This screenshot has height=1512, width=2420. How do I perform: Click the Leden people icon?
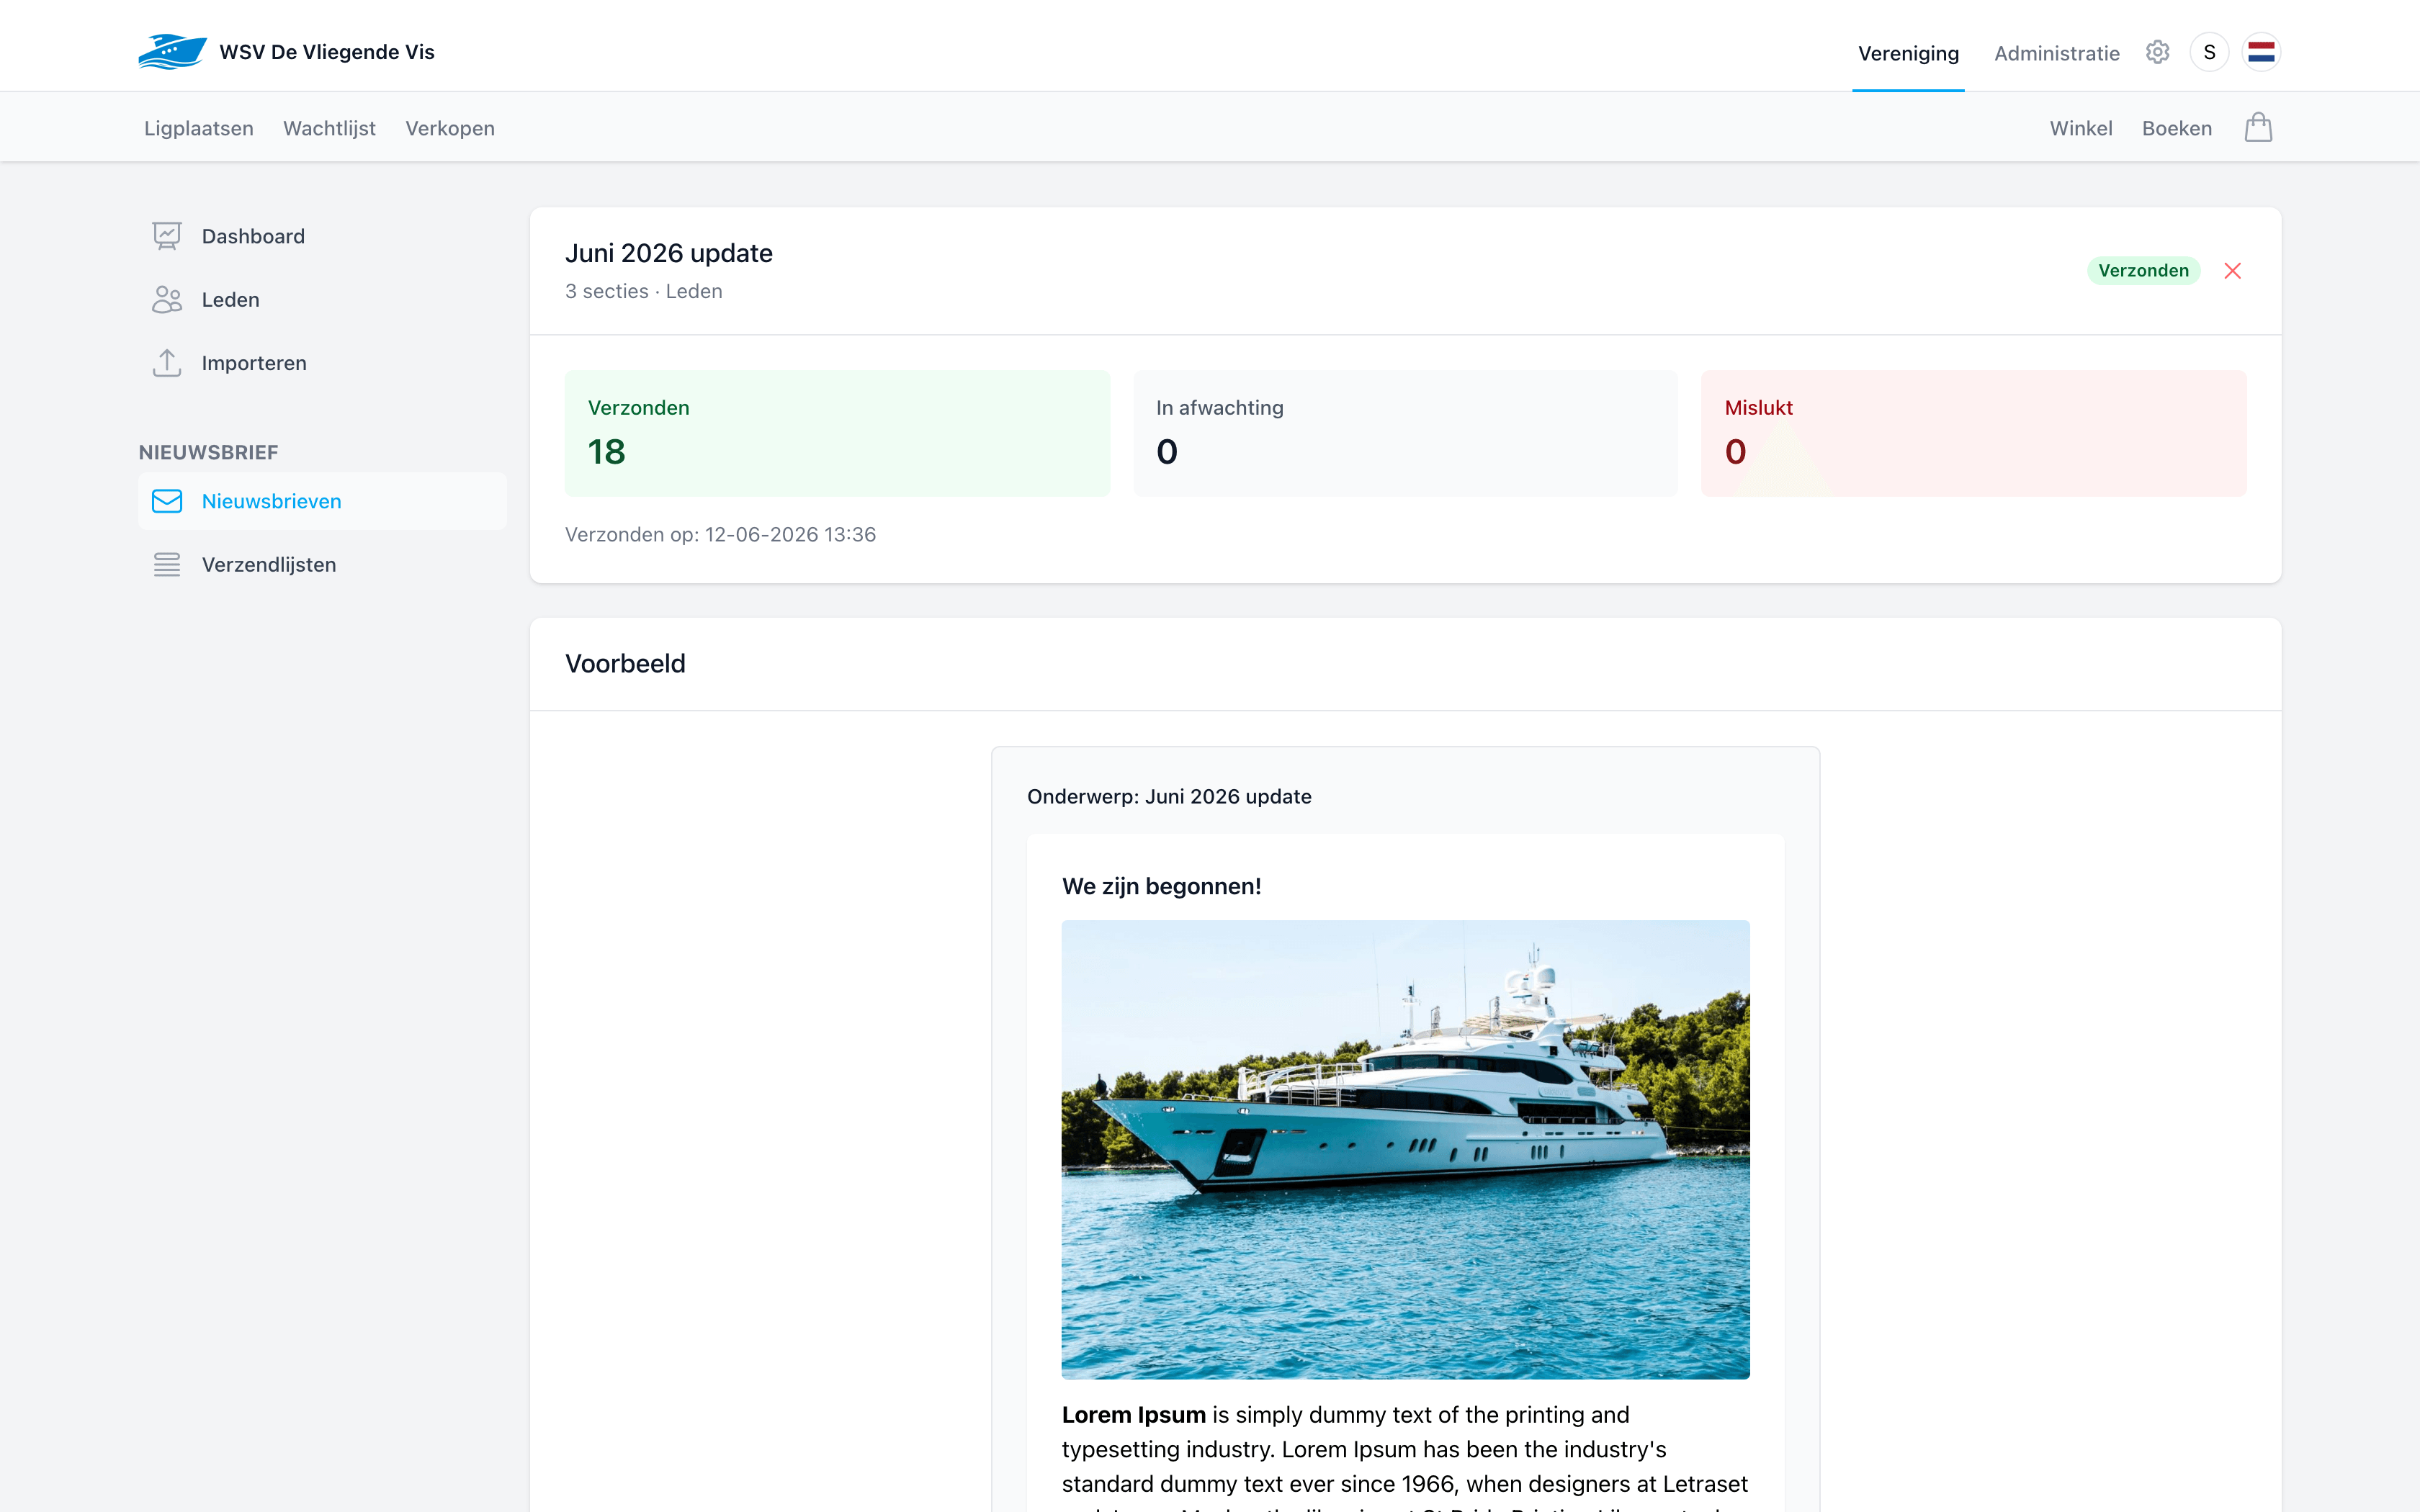pos(167,300)
